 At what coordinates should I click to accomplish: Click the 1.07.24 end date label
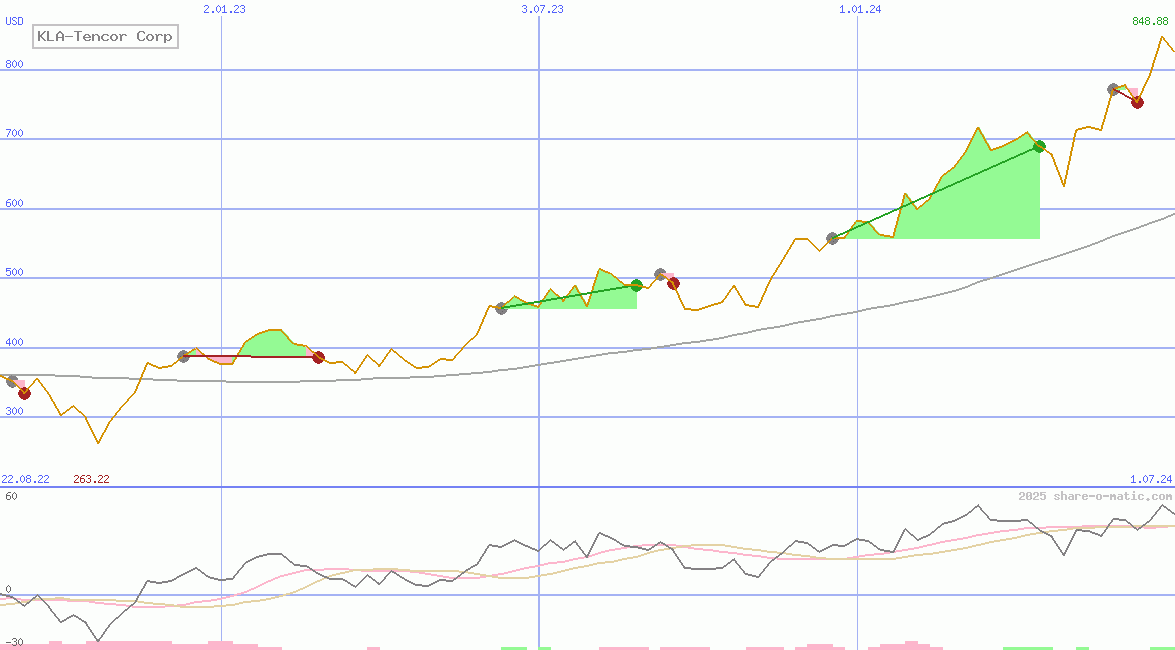pos(1151,479)
